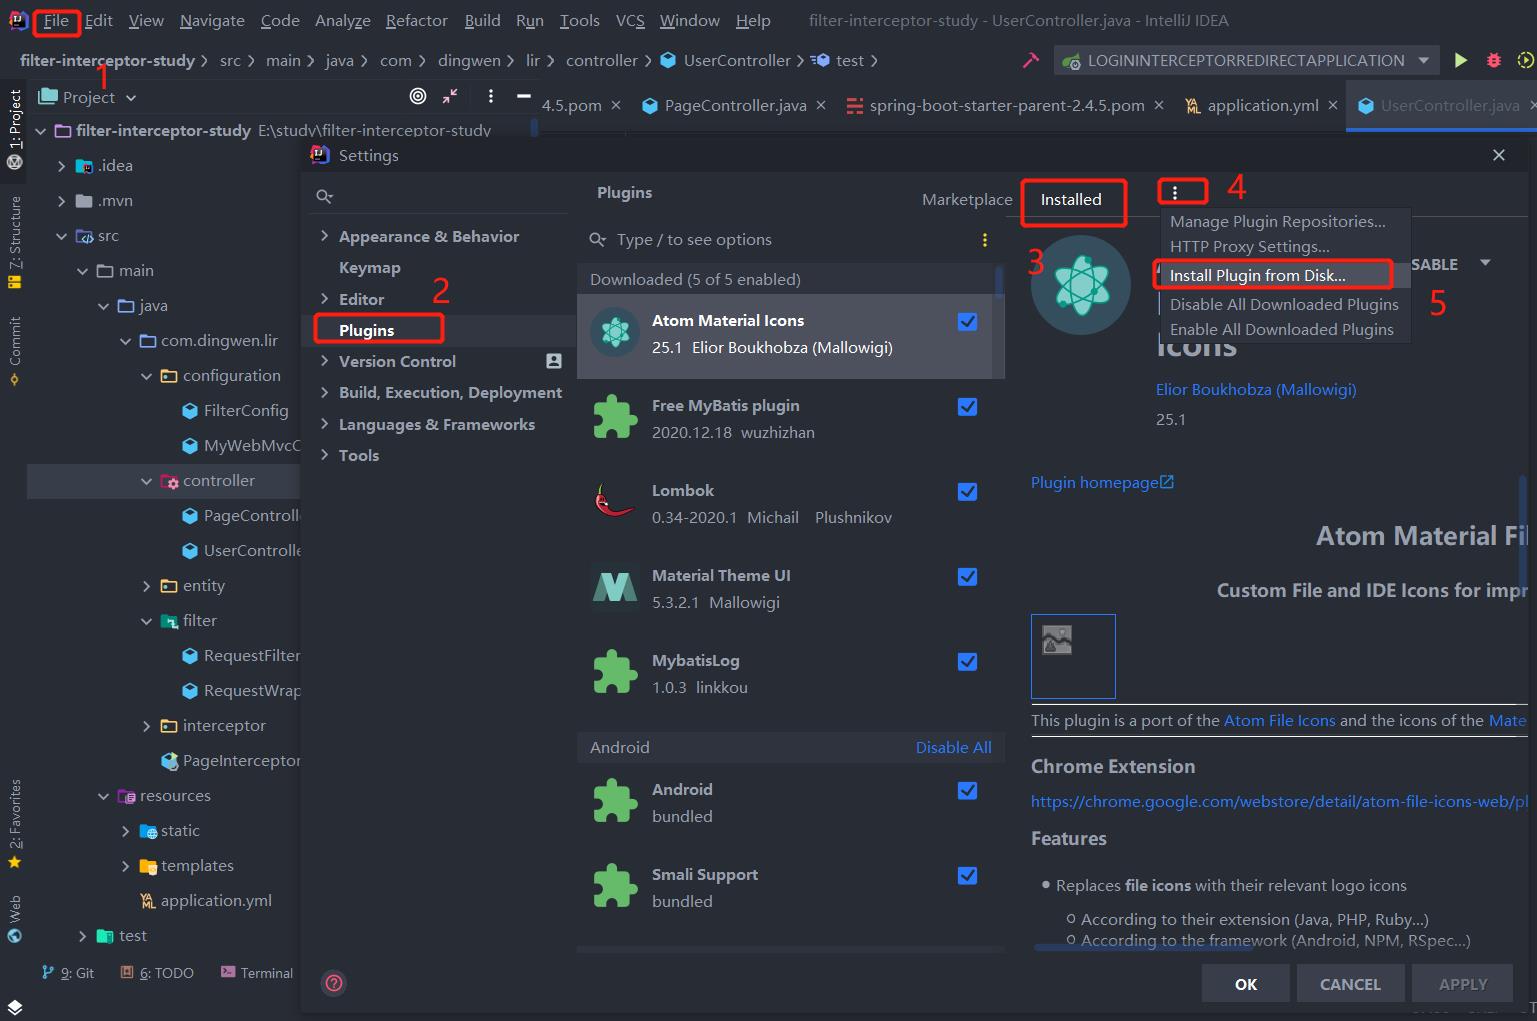Click collapse all icon in Project panel
The image size is (1537, 1021).
[x=451, y=96]
